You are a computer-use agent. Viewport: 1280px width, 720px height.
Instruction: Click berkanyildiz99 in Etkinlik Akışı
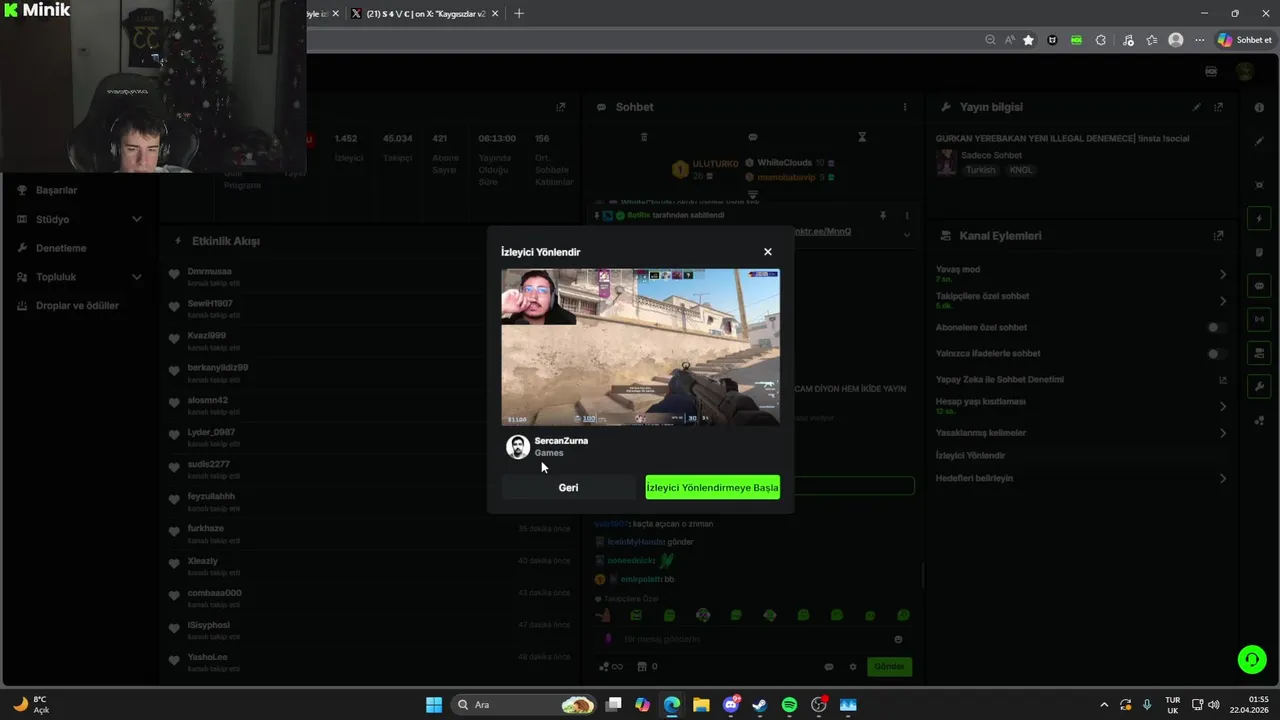click(x=218, y=368)
